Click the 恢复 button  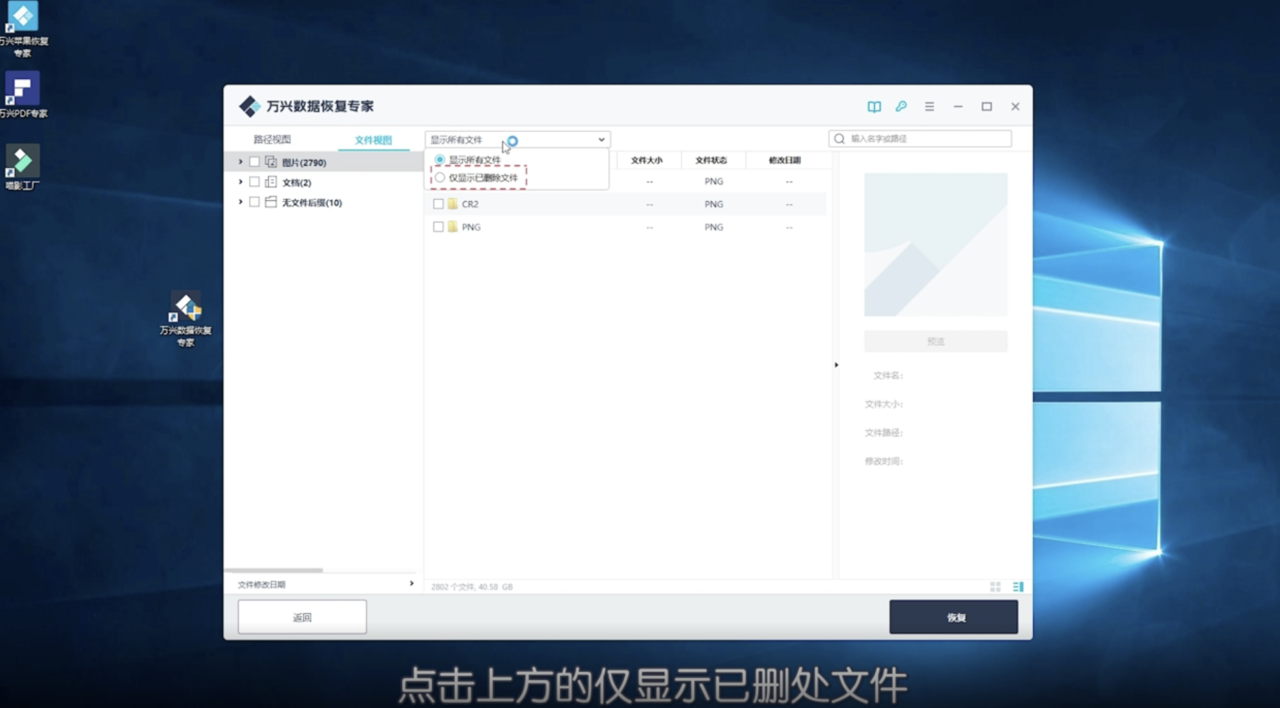(954, 617)
